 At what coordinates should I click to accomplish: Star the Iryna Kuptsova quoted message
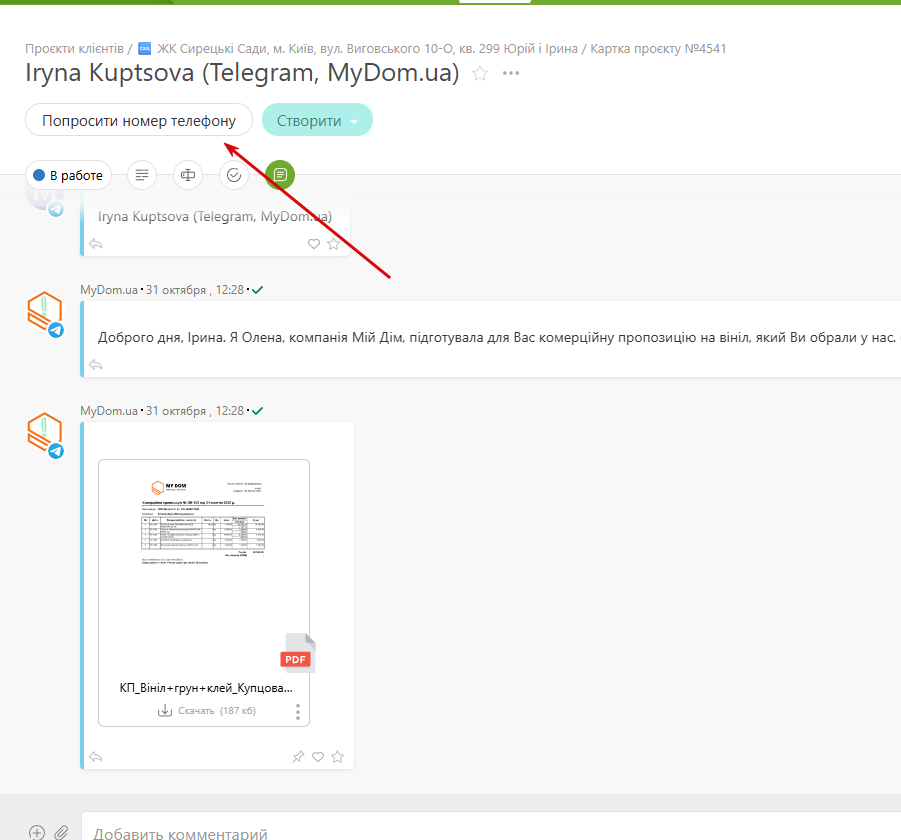pyautogui.click(x=333, y=244)
